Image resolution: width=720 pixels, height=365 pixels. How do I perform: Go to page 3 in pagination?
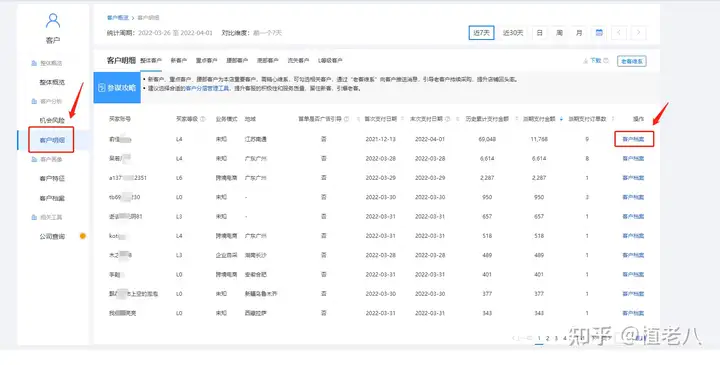coord(556,338)
